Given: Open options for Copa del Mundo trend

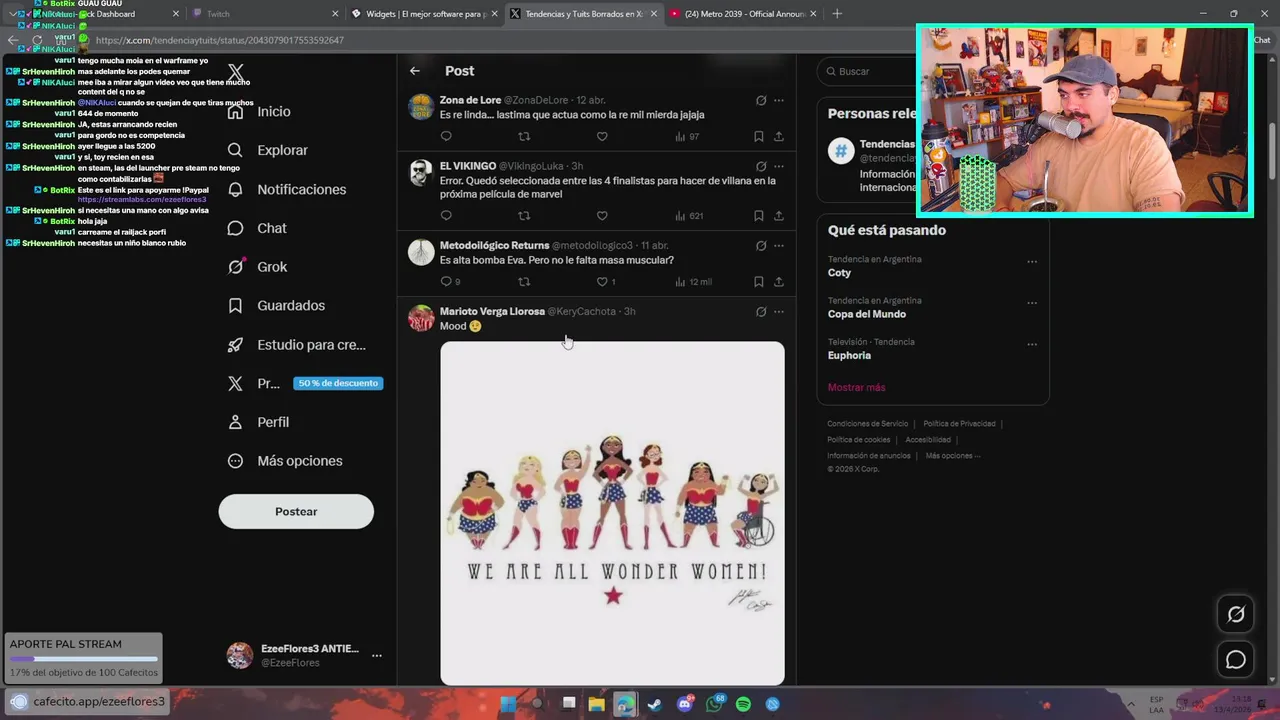Looking at the screenshot, I should (x=1032, y=303).
